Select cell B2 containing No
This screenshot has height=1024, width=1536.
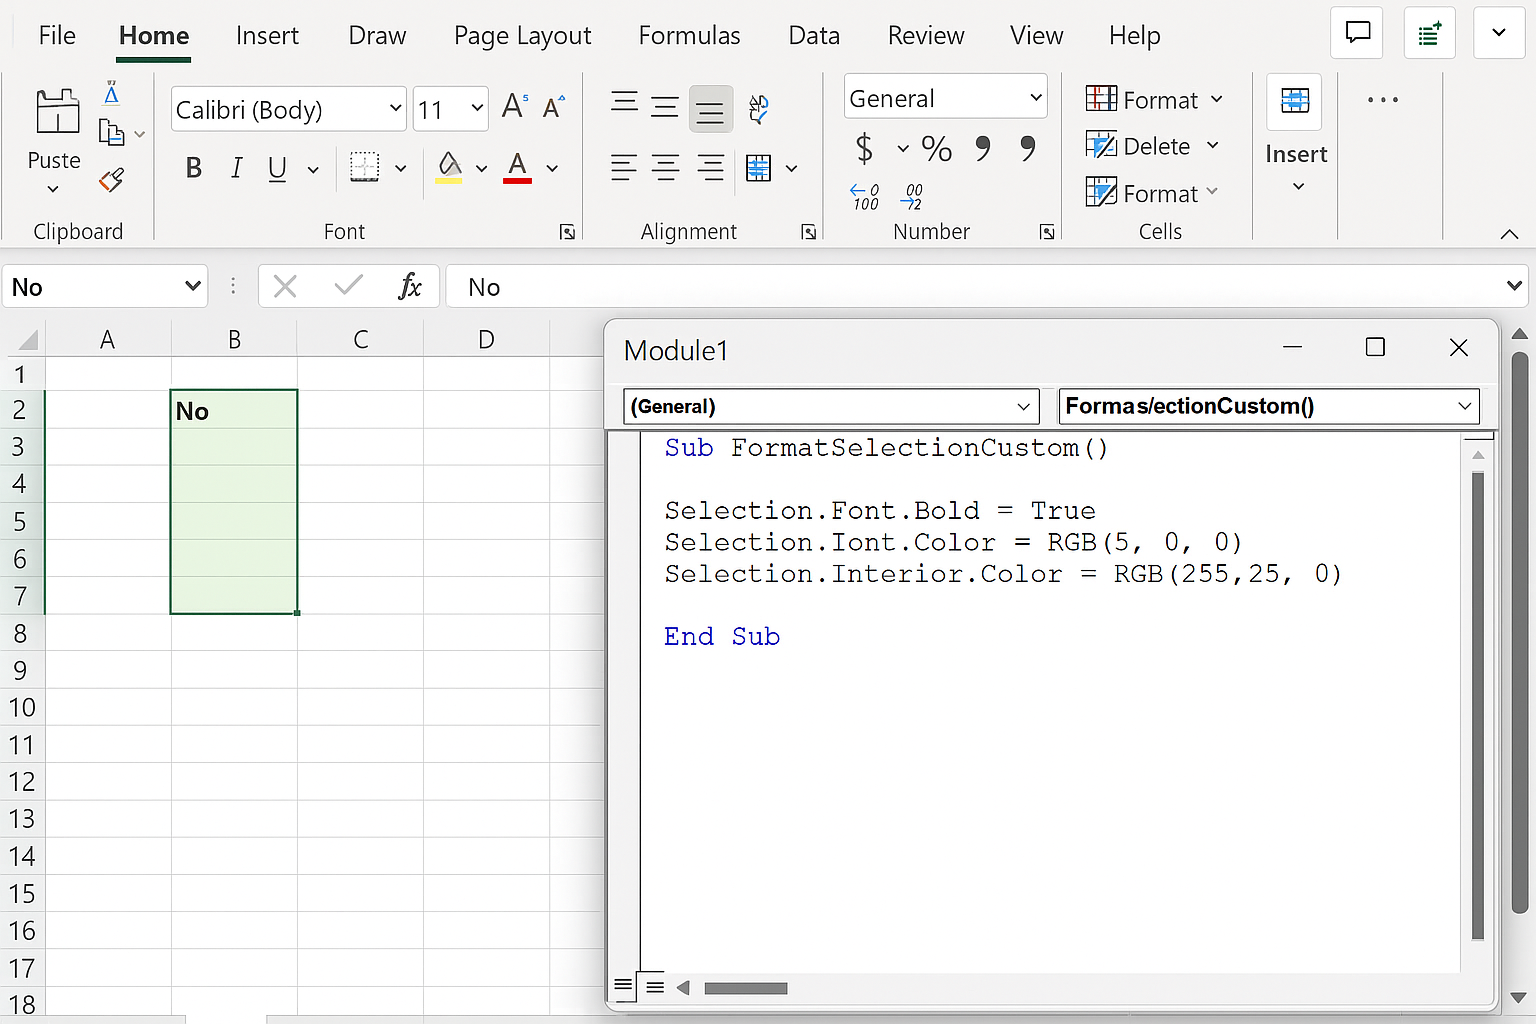click(234, 410)
